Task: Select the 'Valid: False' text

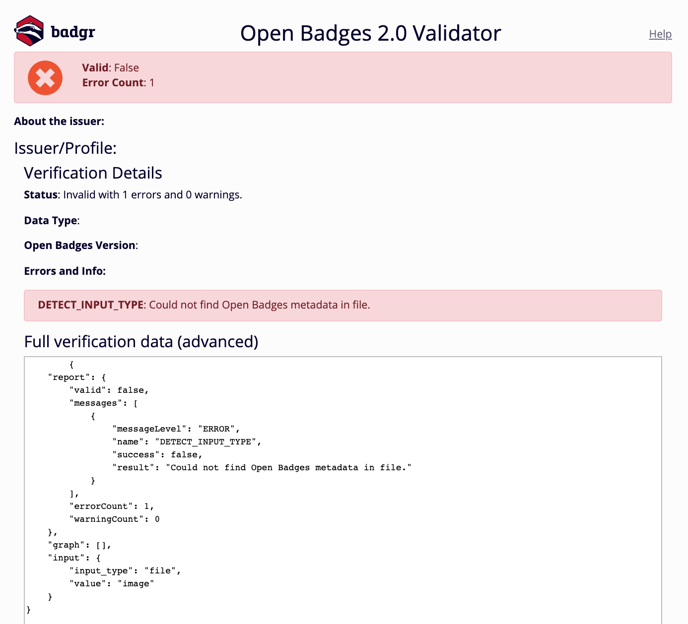Action: [110, 68]
